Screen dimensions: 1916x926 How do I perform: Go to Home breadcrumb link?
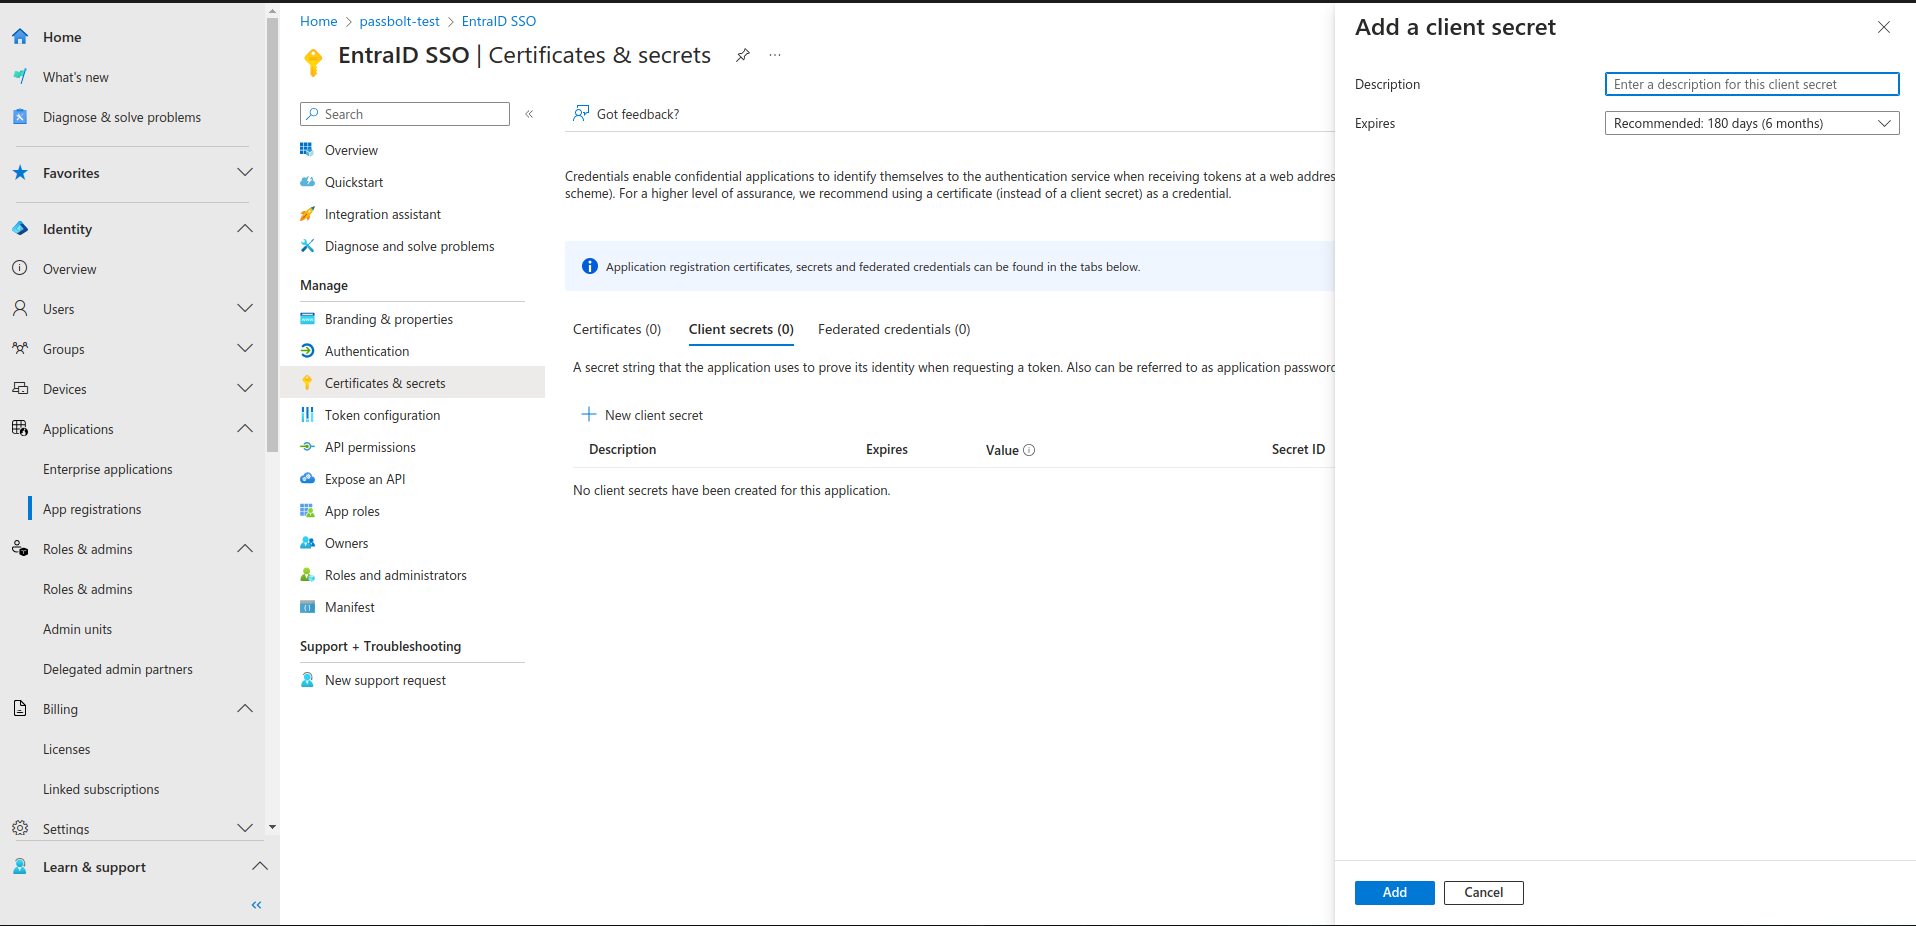[x=319, y=21]
